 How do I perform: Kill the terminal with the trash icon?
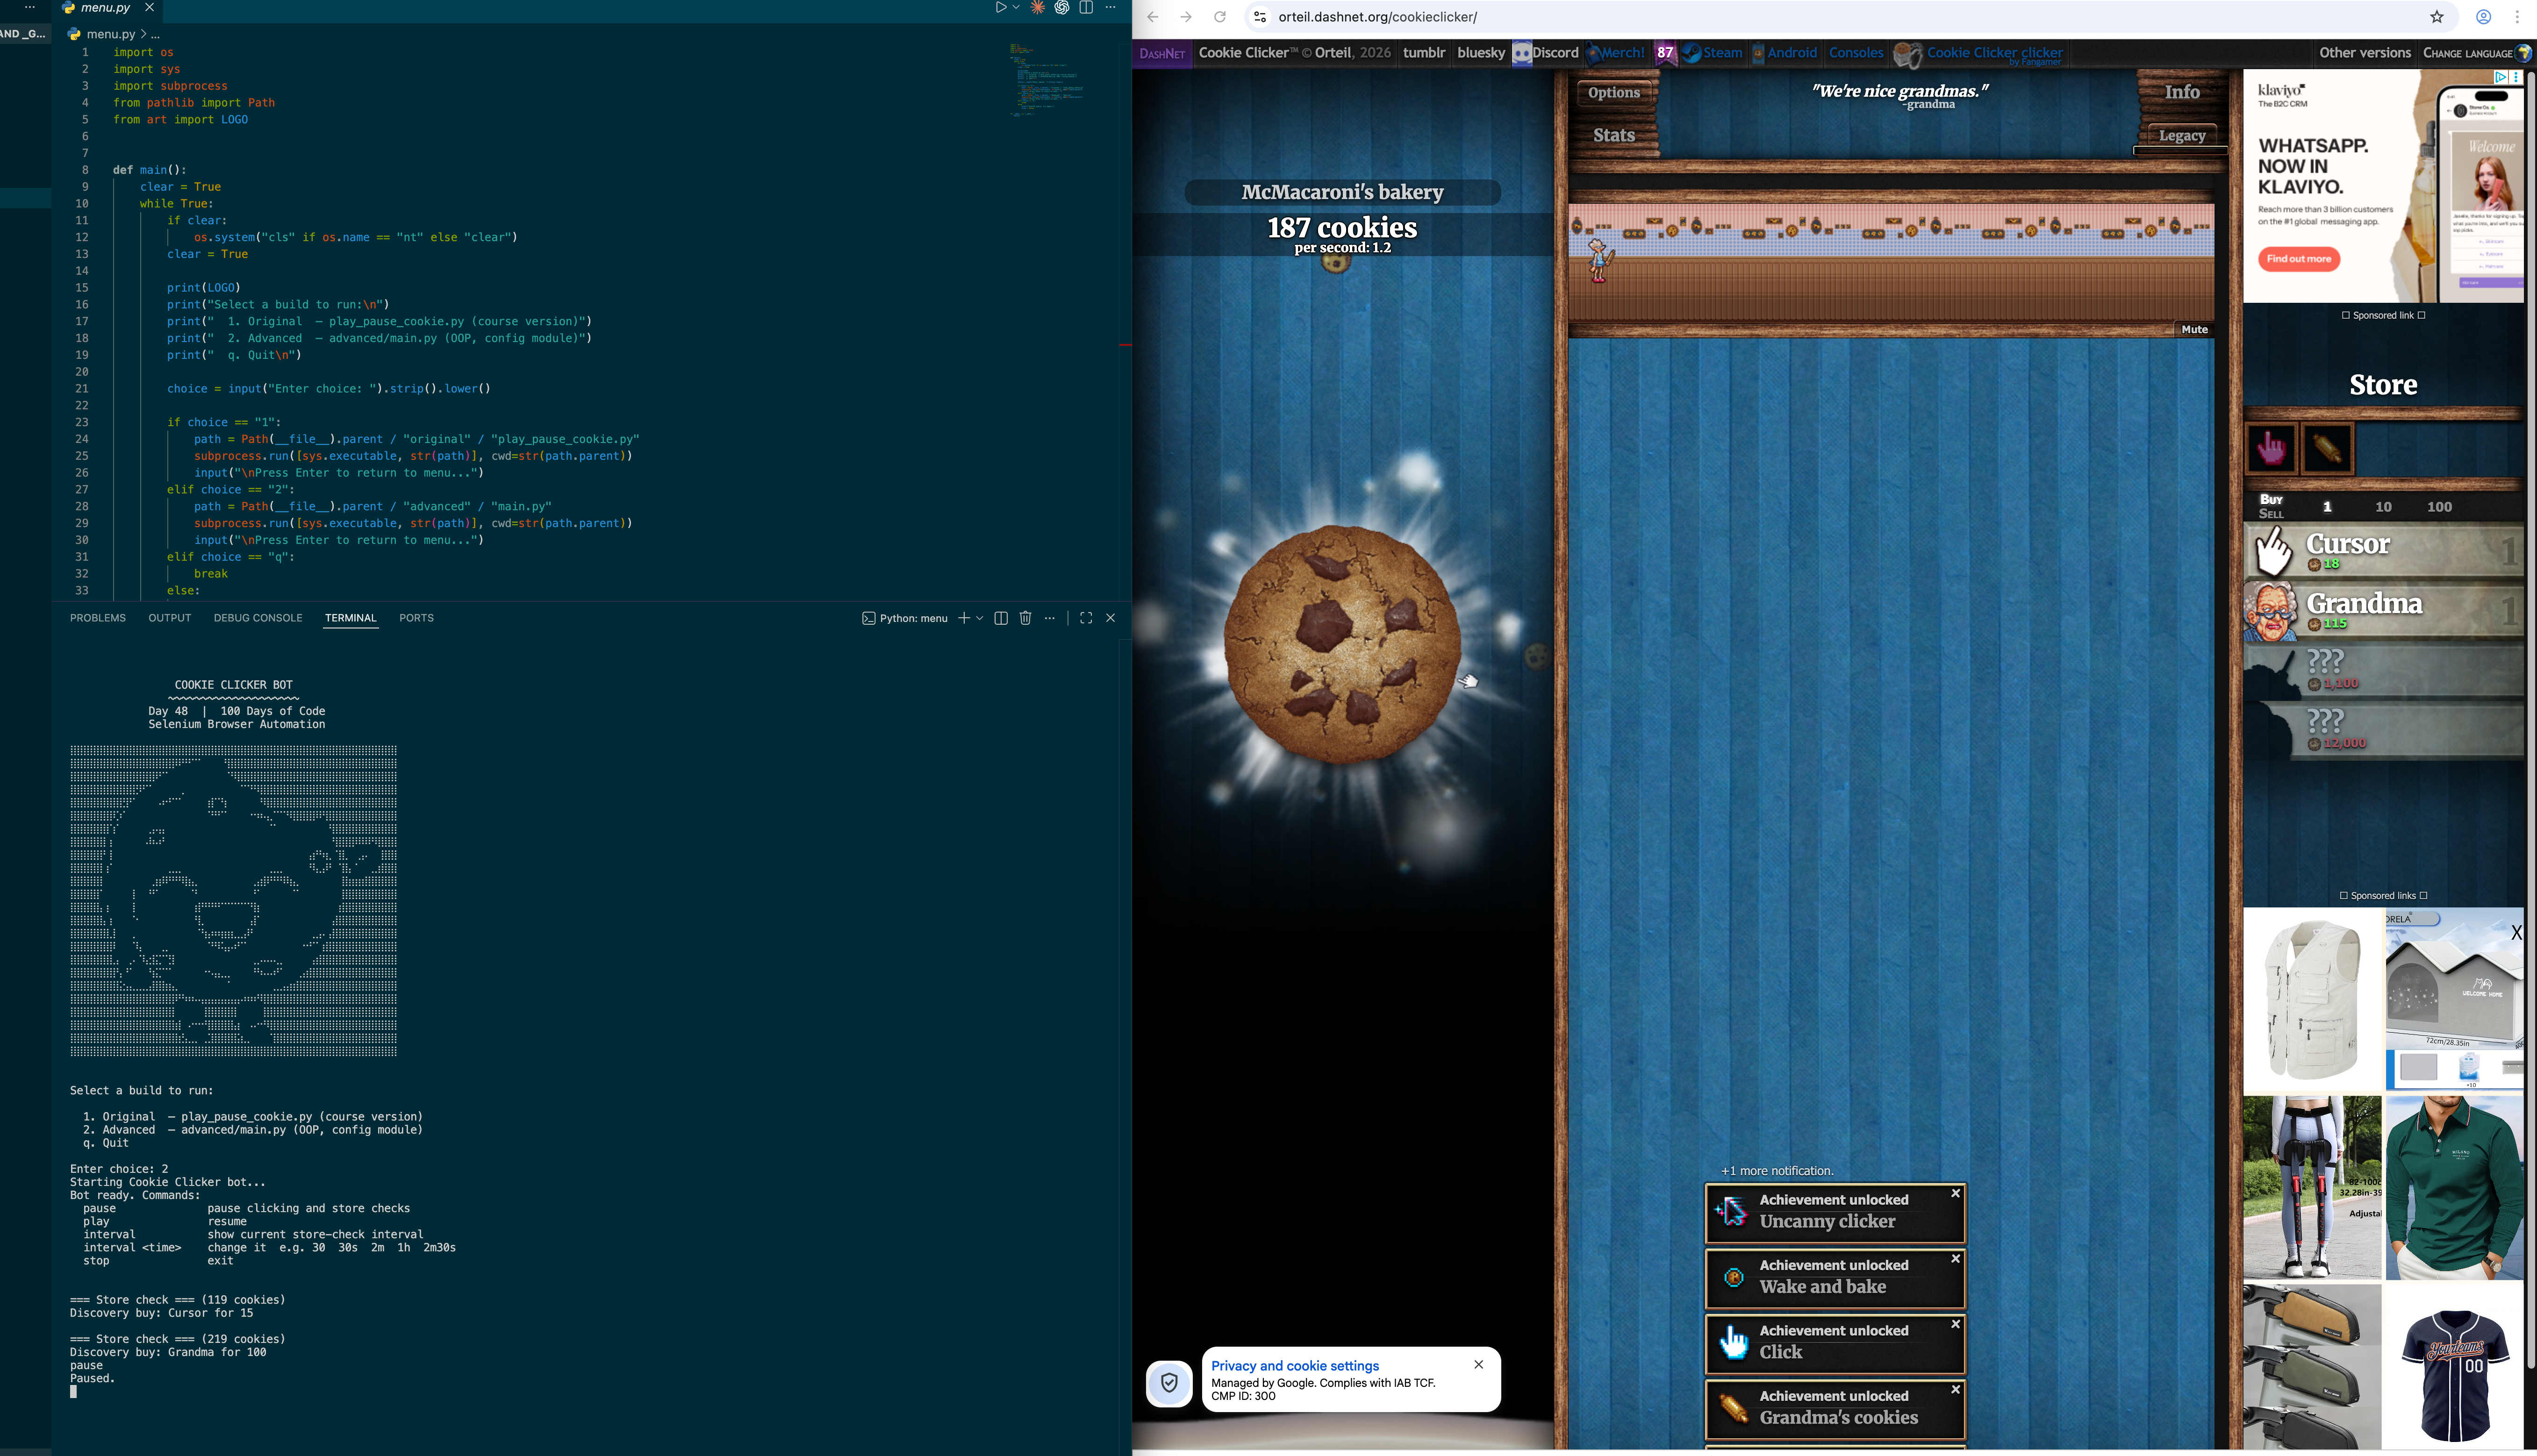point(1025,618)
